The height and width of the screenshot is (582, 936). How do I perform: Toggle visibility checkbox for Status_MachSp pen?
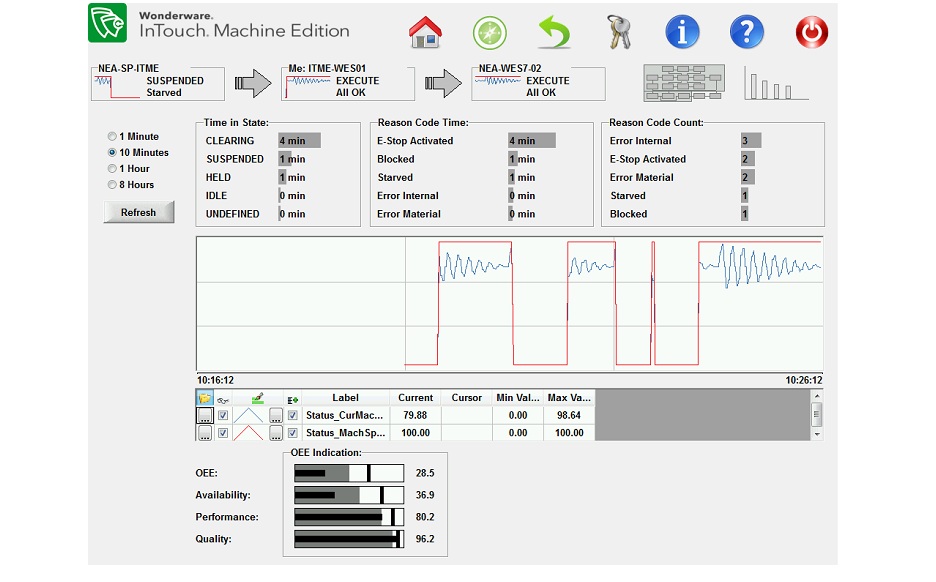point(223,433)
